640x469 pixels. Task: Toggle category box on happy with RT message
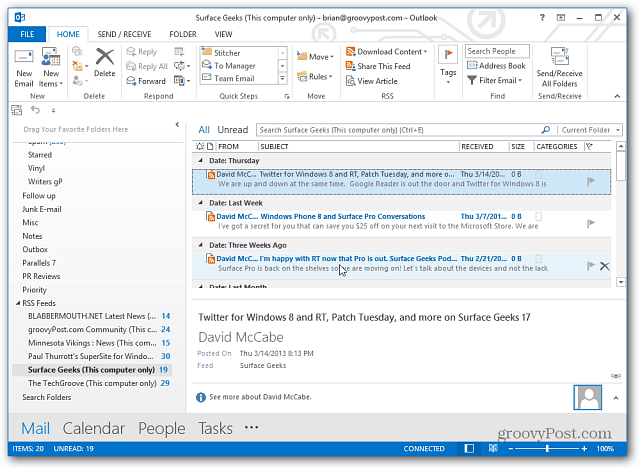point(539,259)
